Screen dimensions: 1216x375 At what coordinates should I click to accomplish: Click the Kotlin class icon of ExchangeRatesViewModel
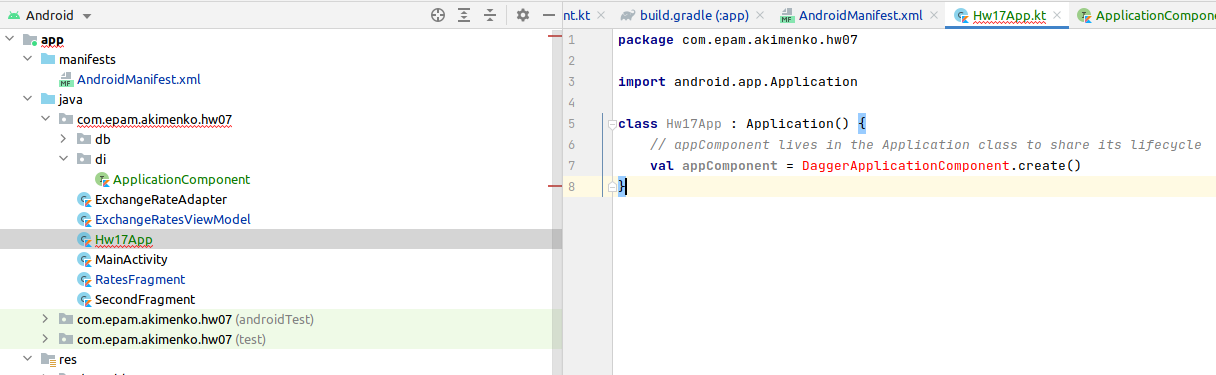coord(84,219)
